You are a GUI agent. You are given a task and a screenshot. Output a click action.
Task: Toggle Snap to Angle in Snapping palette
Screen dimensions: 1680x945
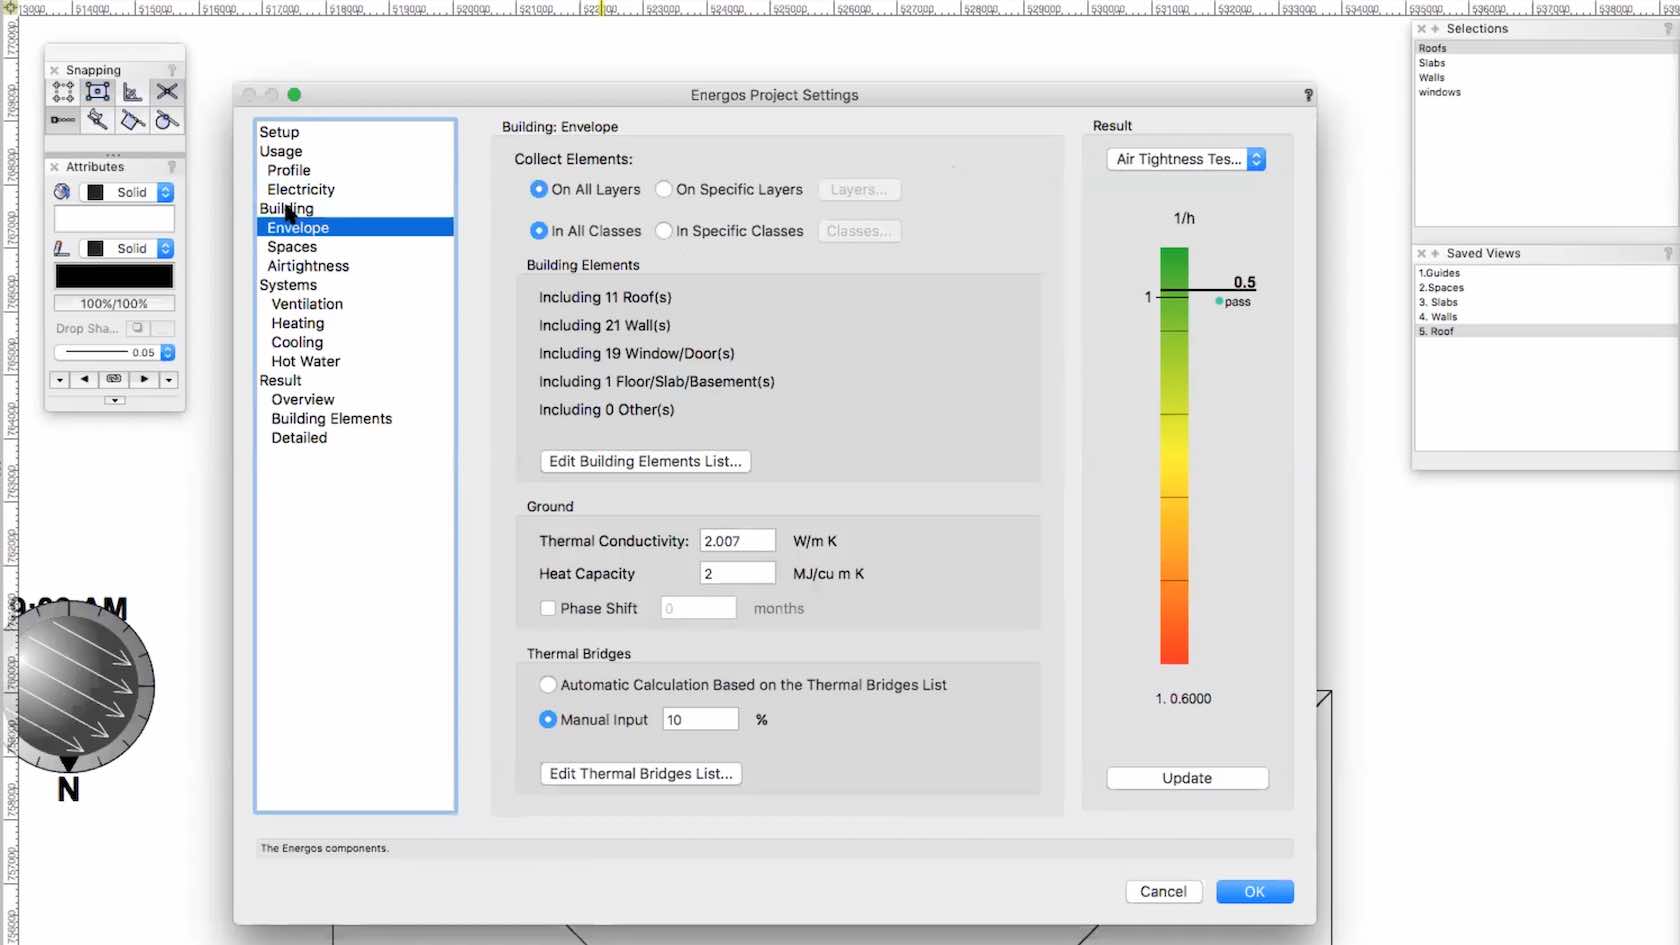click(x=132, y=92)
